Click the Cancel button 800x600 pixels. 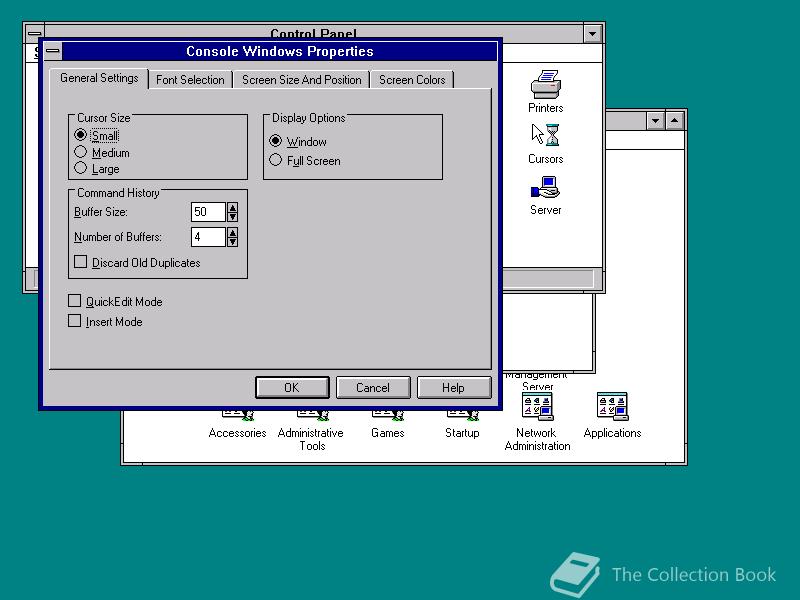[373, 388]
